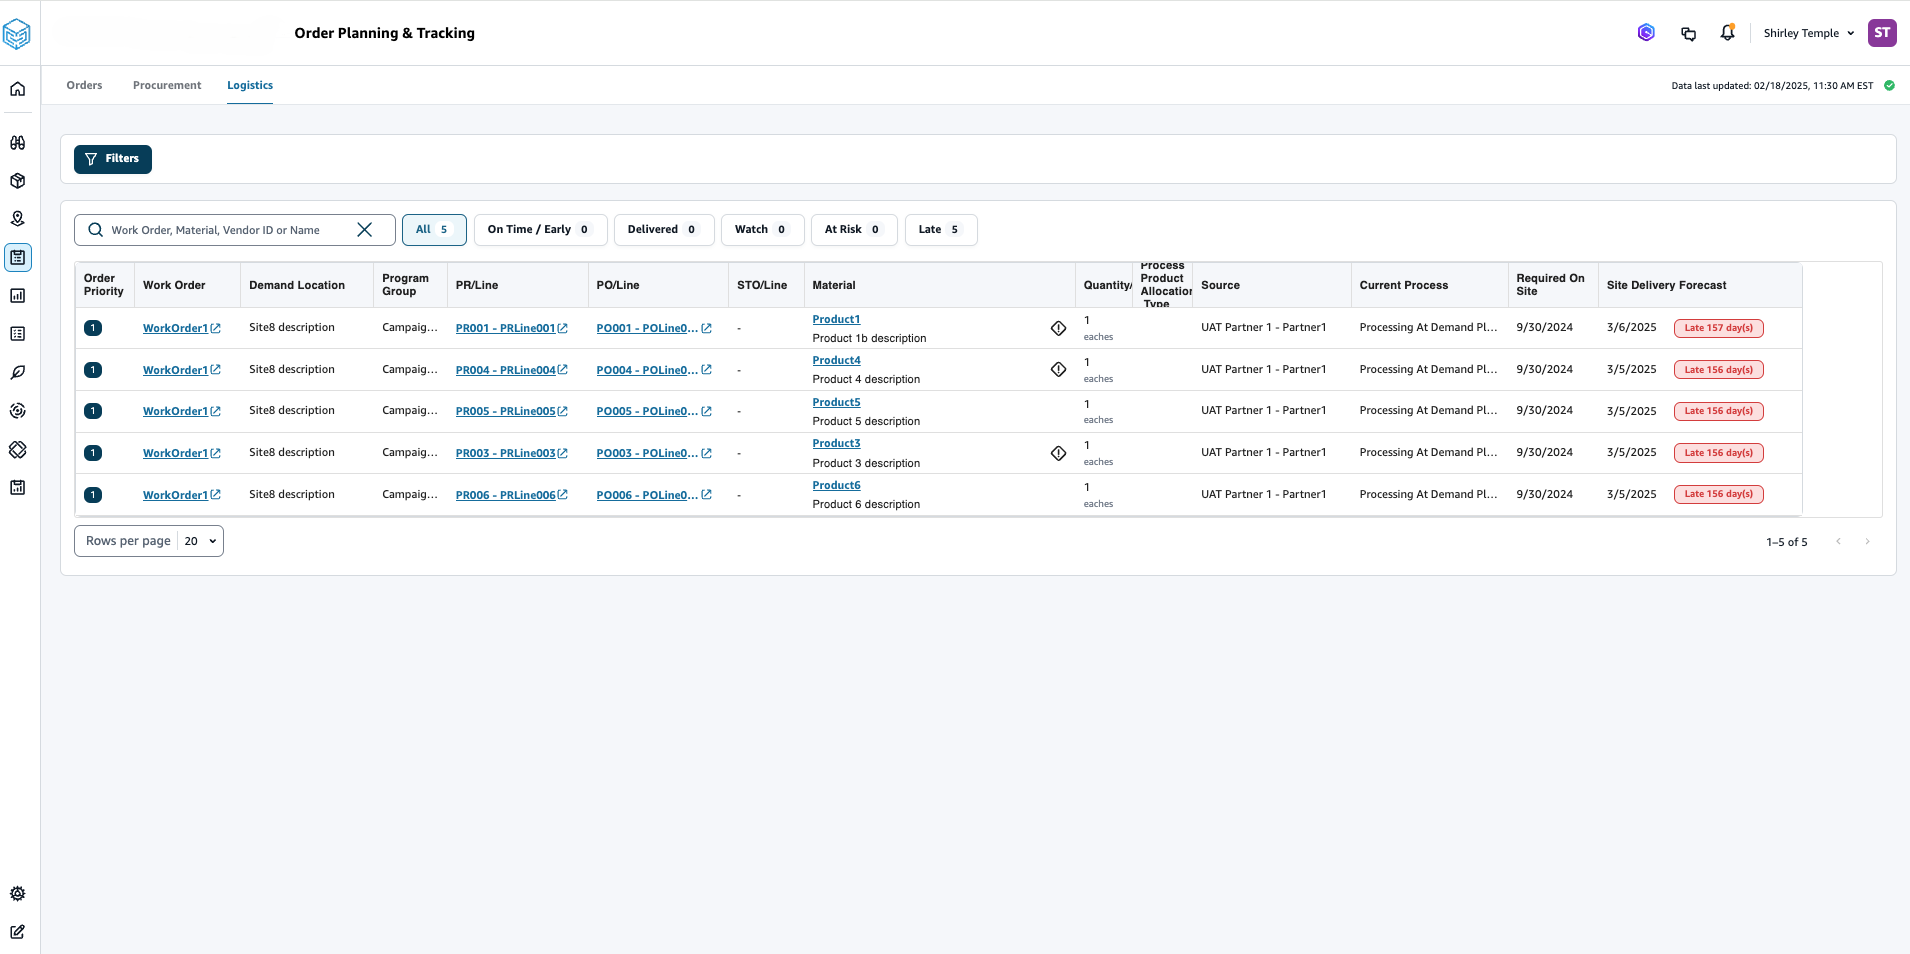Image resolution: width=1910 pixels, height=954 pixels.
Task: Open the map pin location icon
Action: (x=18, y=219)
